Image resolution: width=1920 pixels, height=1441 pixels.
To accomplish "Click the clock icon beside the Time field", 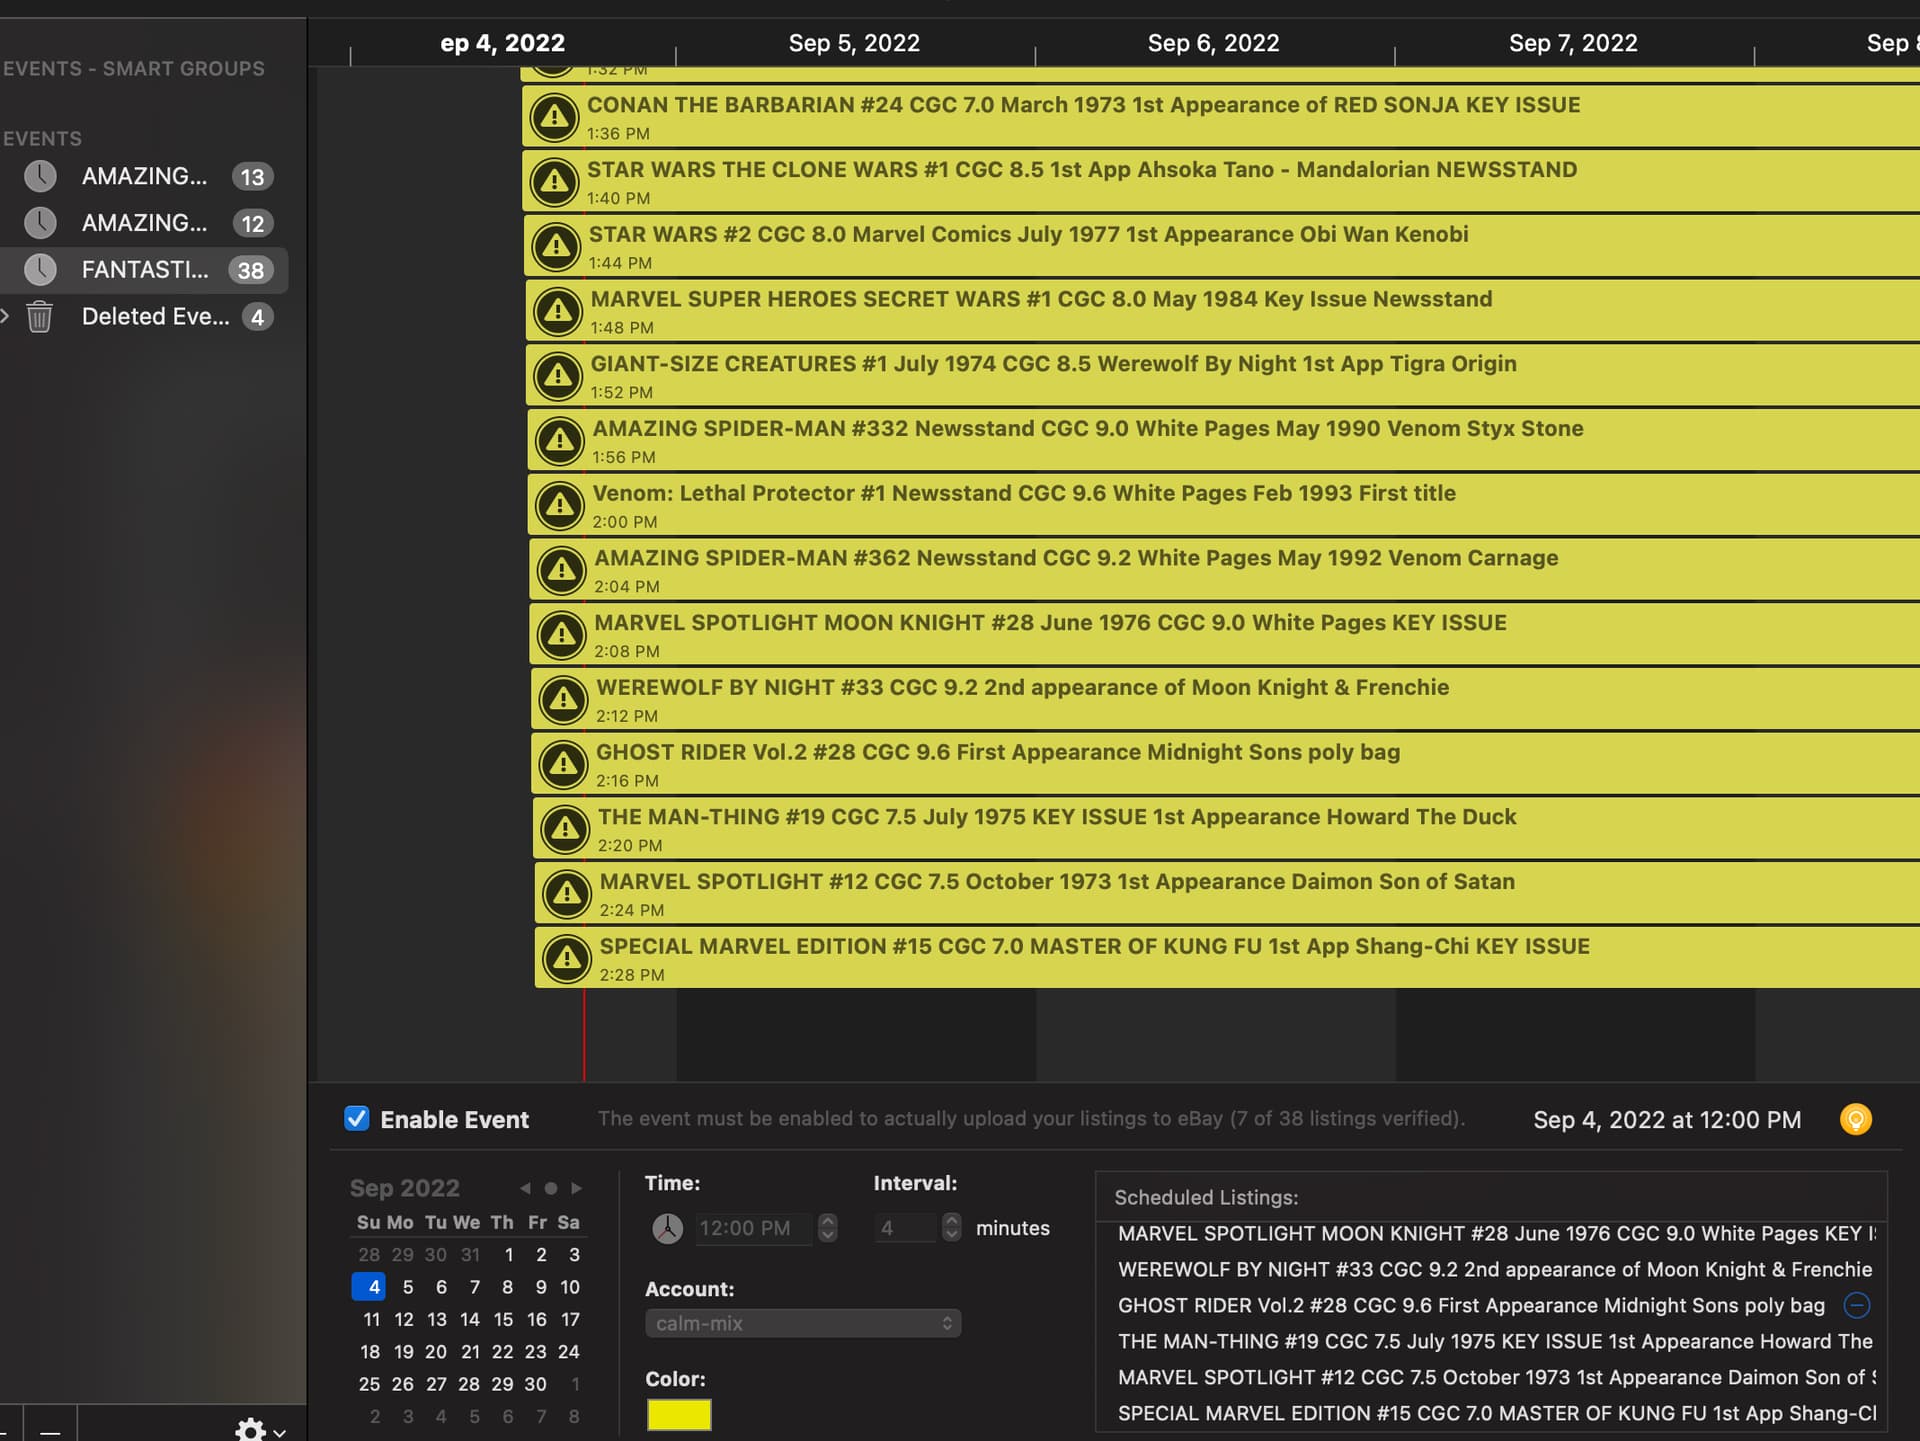I will tap(668, 1228).
